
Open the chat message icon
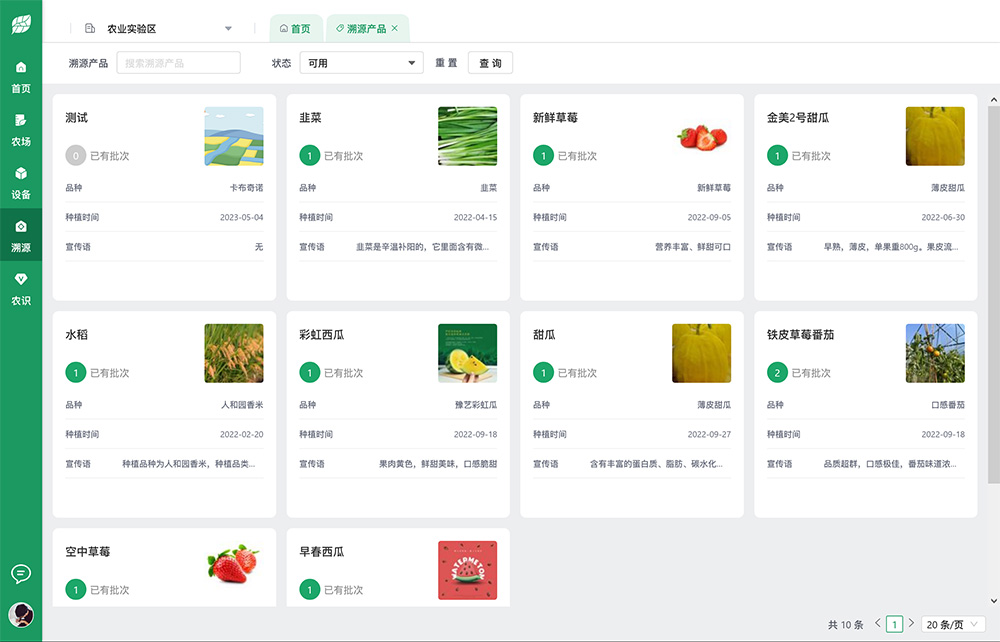[x=21, y=573]
